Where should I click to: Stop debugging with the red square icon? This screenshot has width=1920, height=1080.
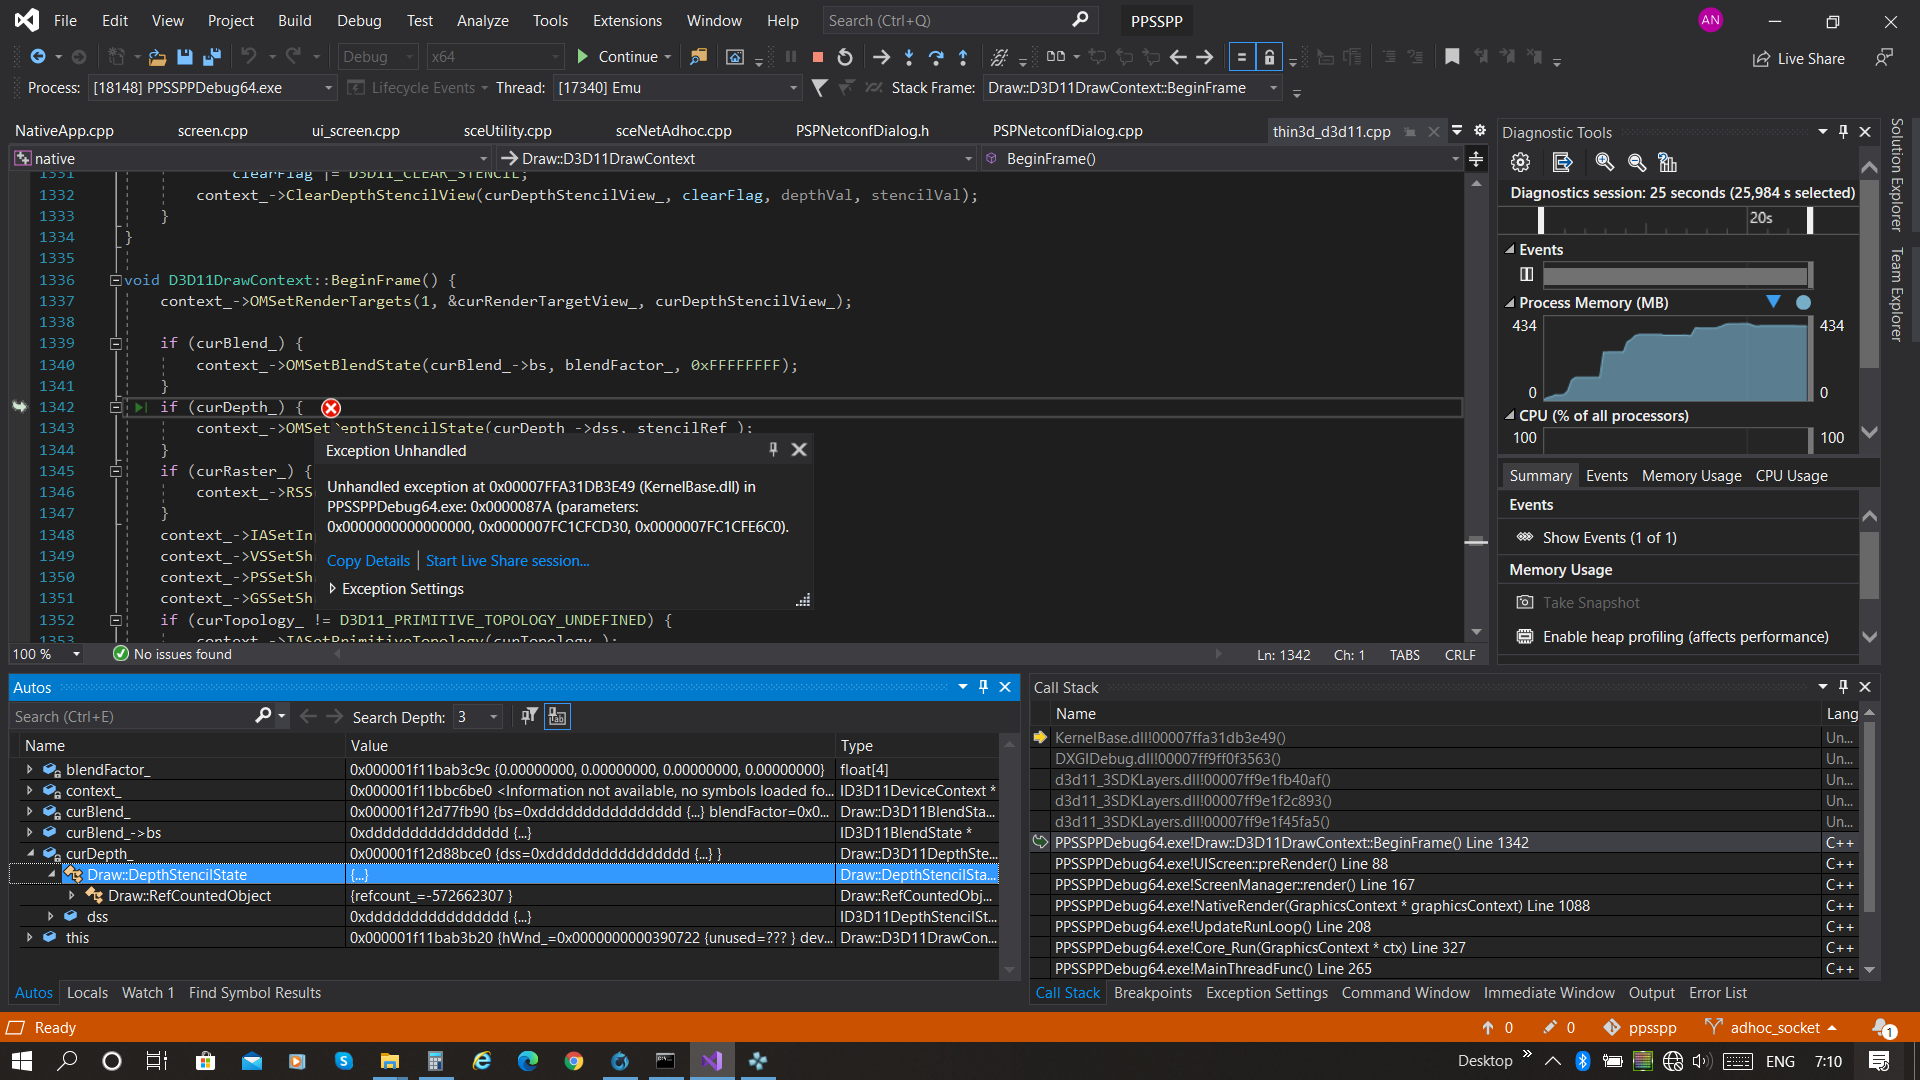click(817, 57)
